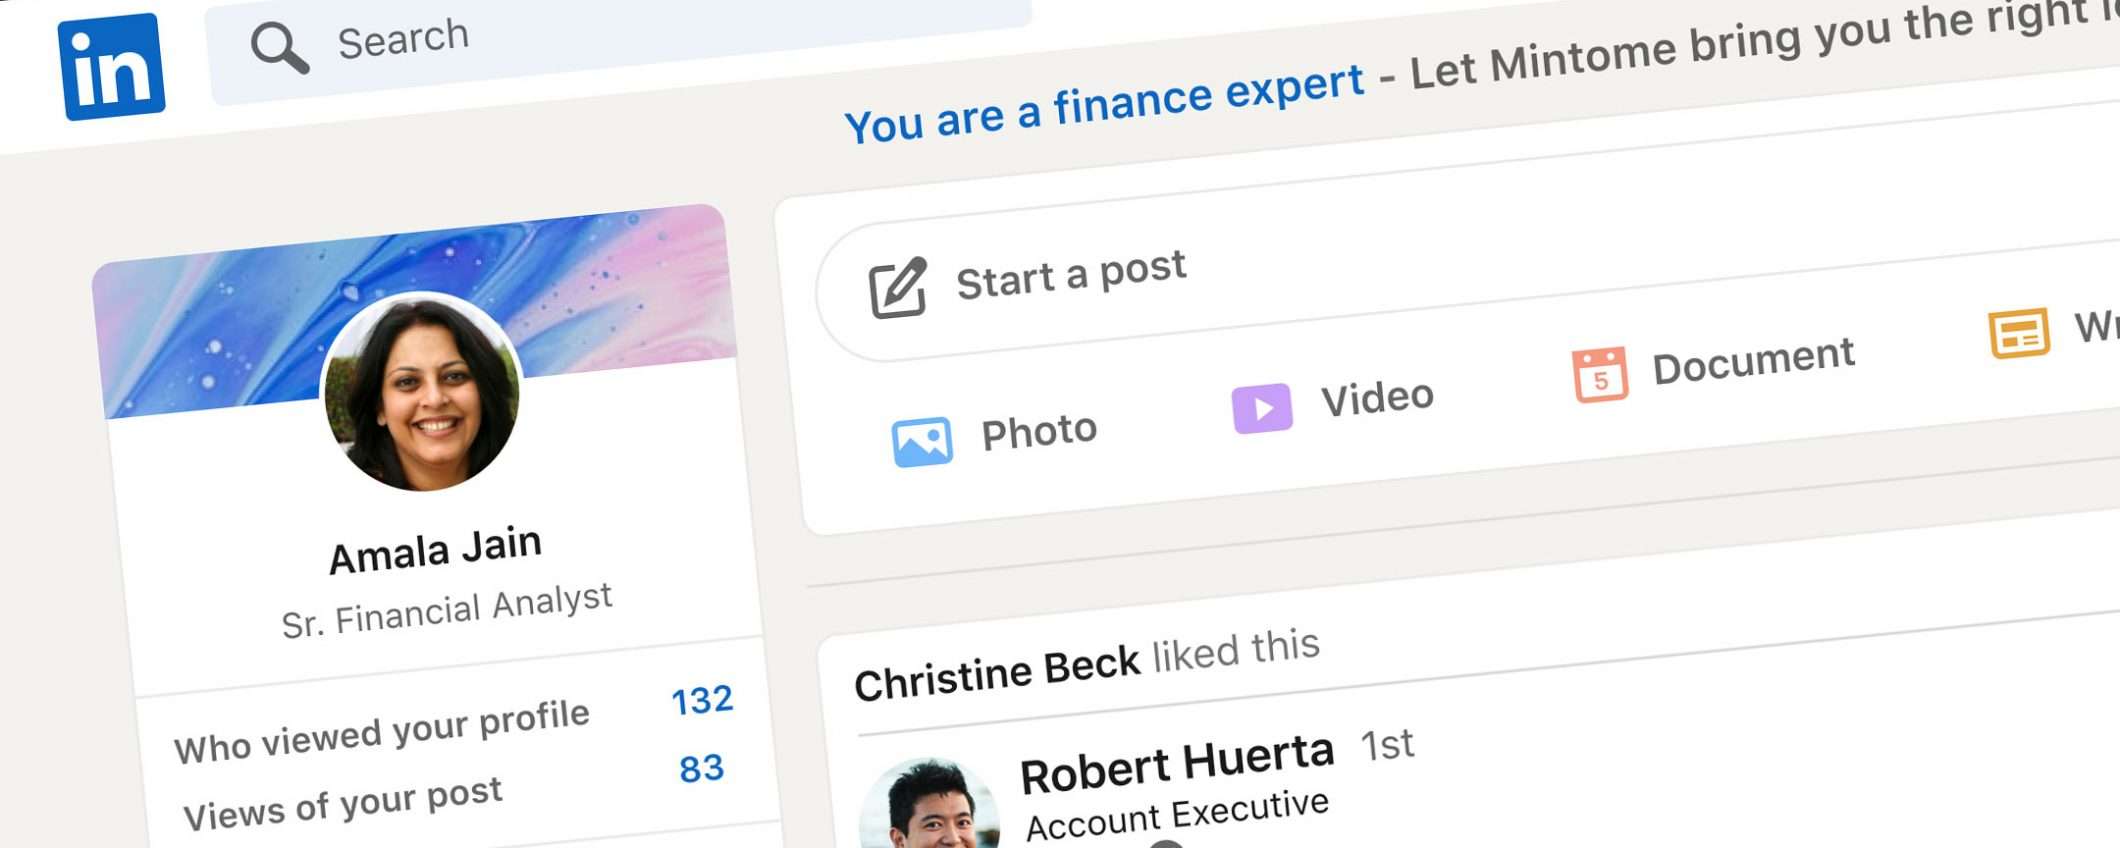Screen dimensions: 2120x848
Task: Click the Start a post pencil icon
Action: (x=897, y=288)
